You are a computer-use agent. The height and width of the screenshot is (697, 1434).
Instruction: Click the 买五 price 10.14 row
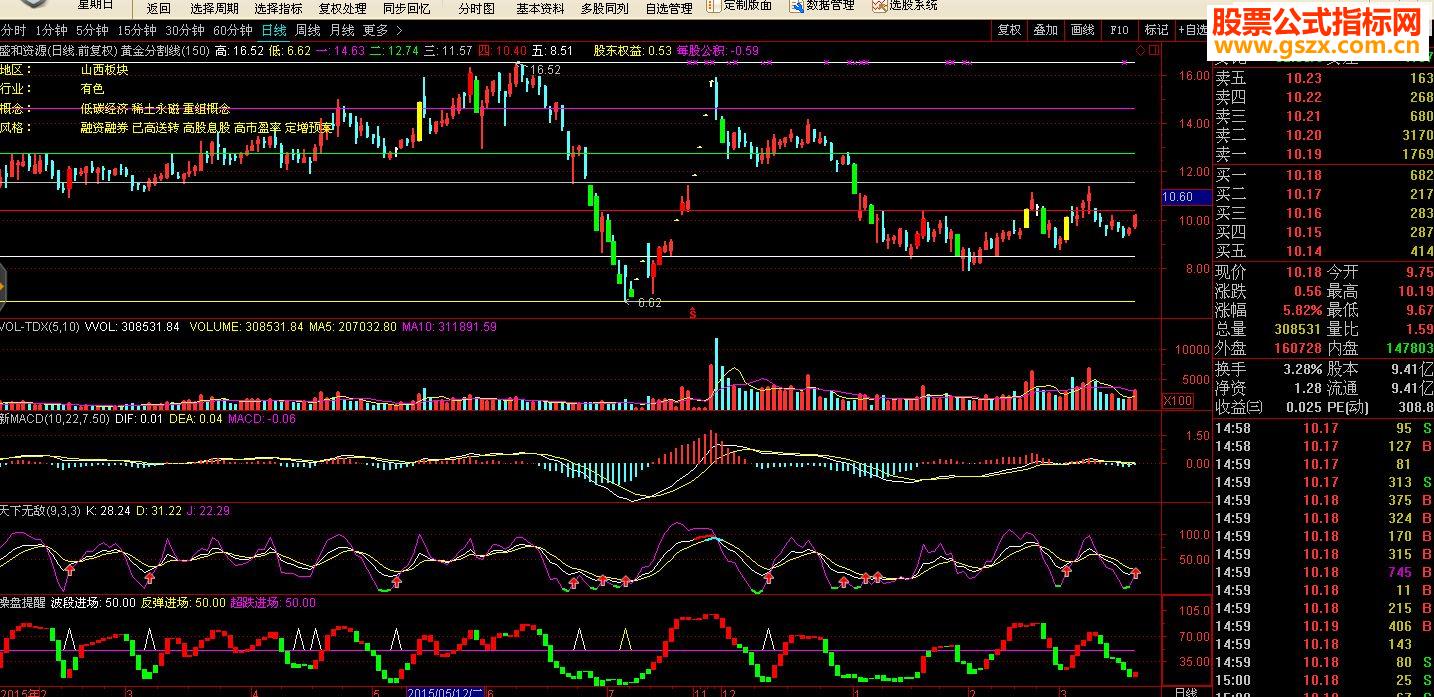1324,251
